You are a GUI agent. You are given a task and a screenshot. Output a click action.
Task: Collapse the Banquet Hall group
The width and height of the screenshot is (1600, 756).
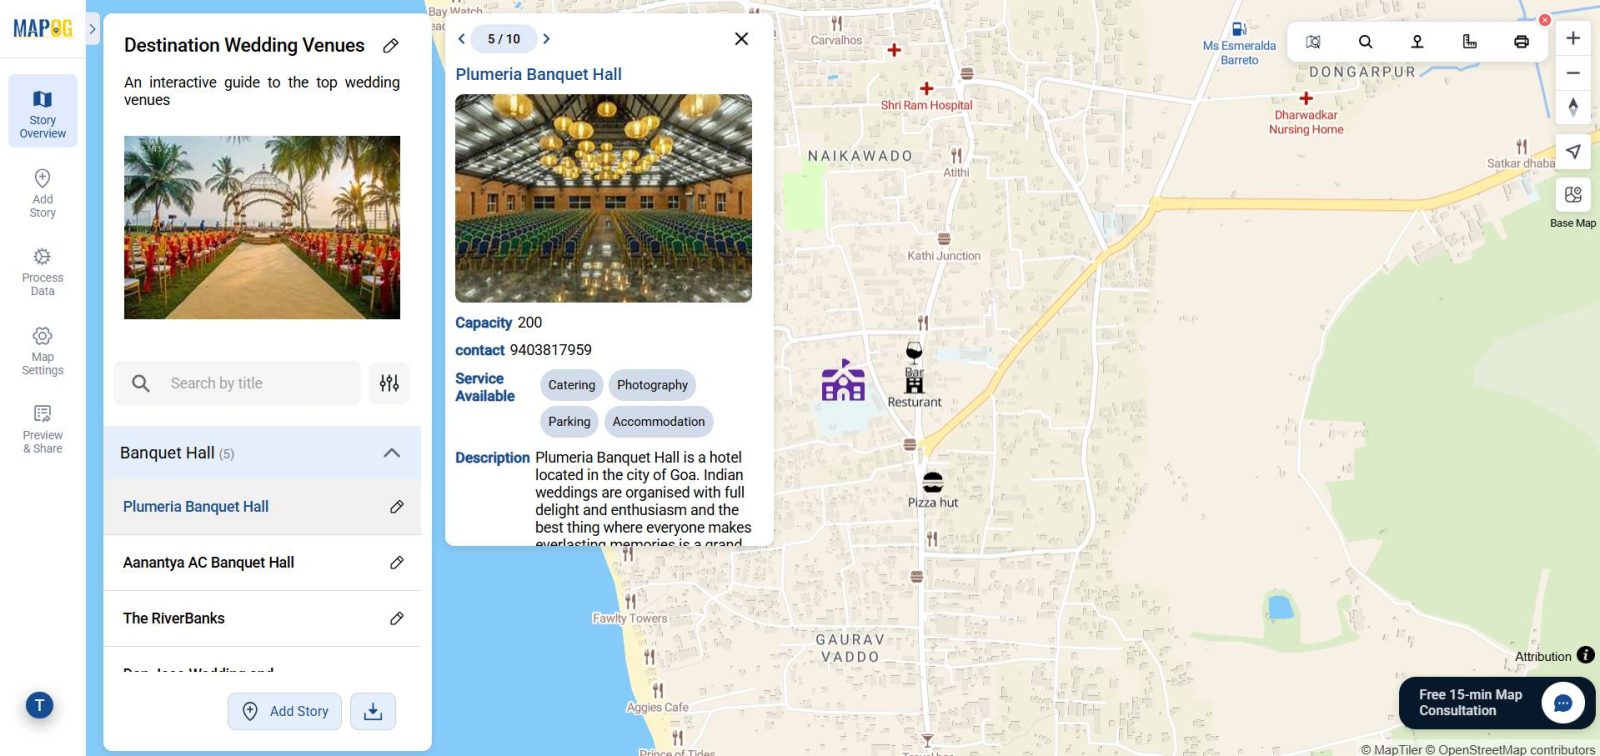tap(392, 453)
